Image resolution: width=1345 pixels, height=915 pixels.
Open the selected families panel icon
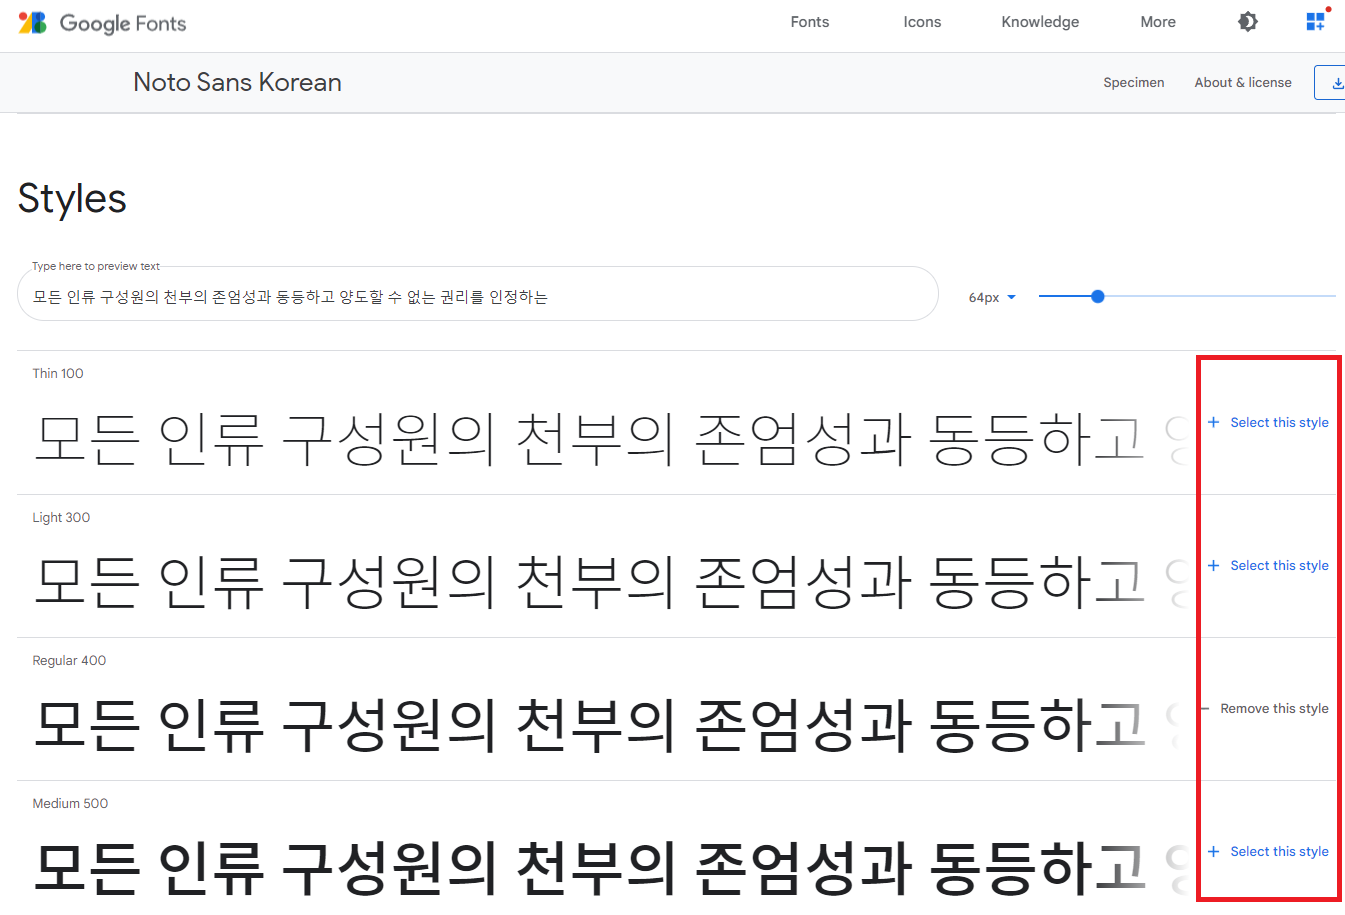(1316, 21)
